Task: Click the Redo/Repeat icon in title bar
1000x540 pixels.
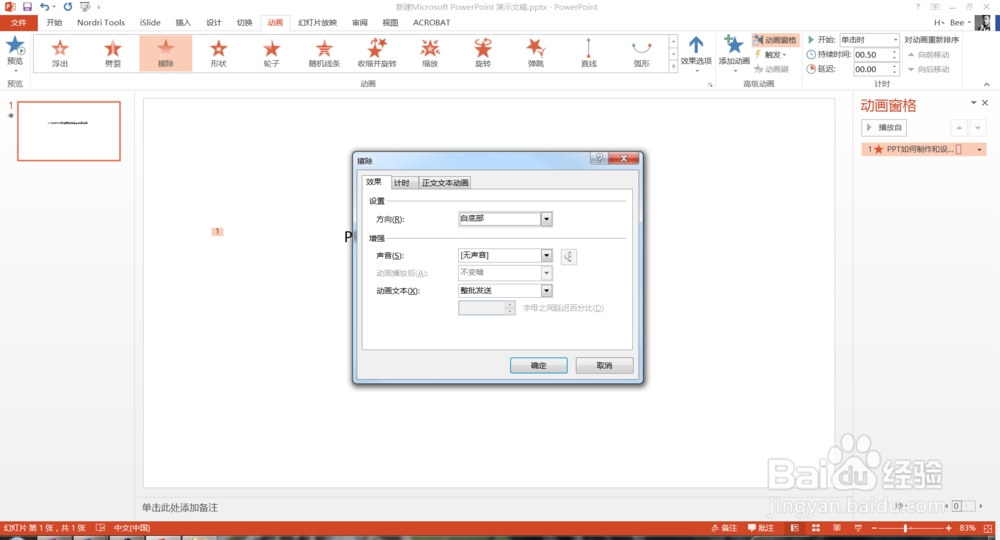Action: pyautogui.click(x=68, y=6)
